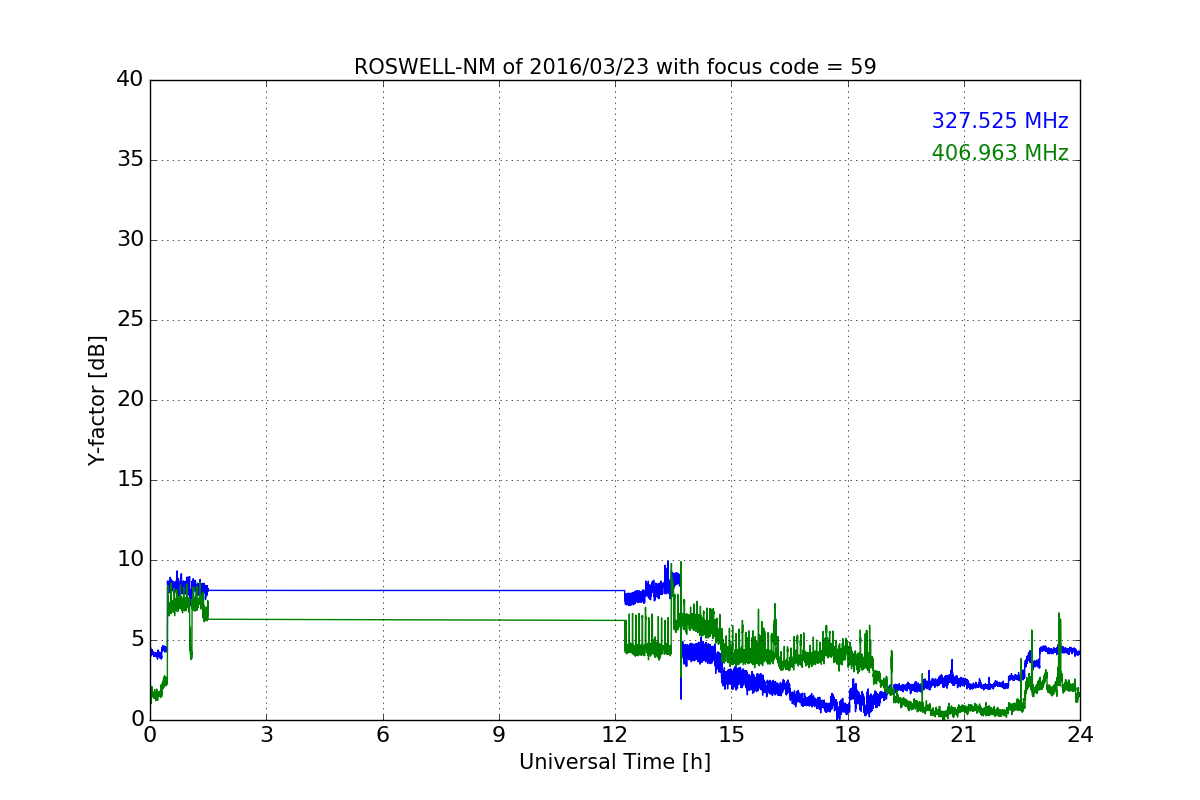This screenshot has height=800, width=1200.
Task: Click the x-axis tick label '6'
Action: pyautogui.click(x=382, y=735)
